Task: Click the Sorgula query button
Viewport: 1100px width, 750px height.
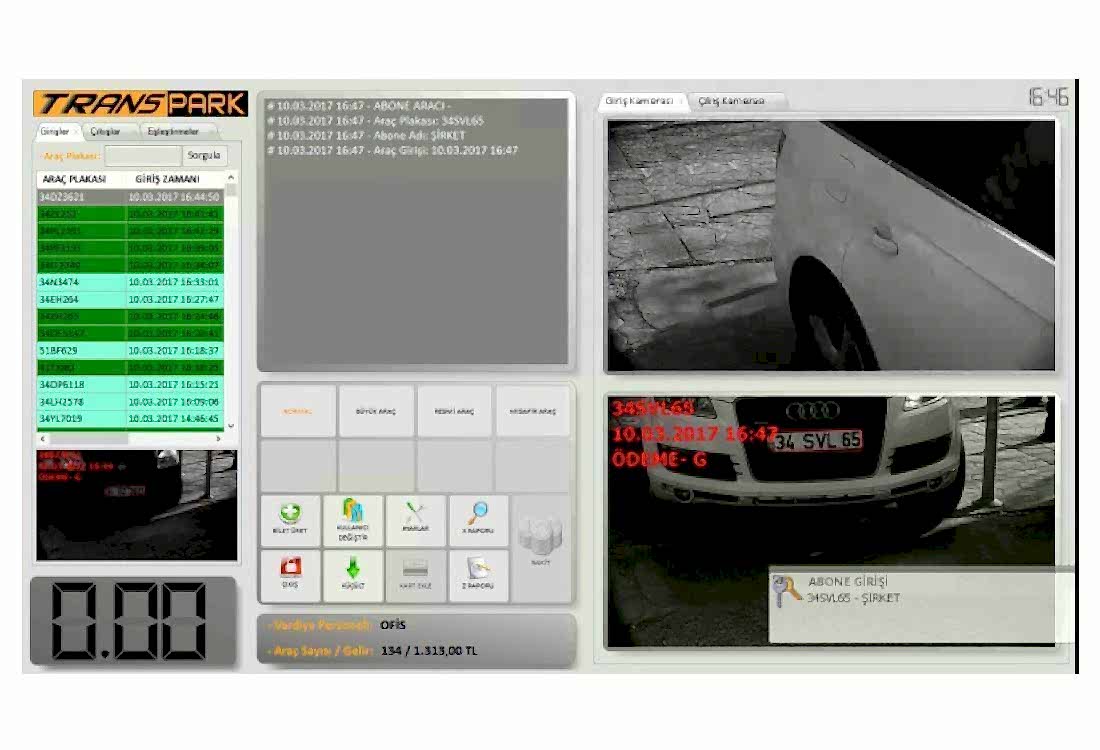Action: point(204,155)
